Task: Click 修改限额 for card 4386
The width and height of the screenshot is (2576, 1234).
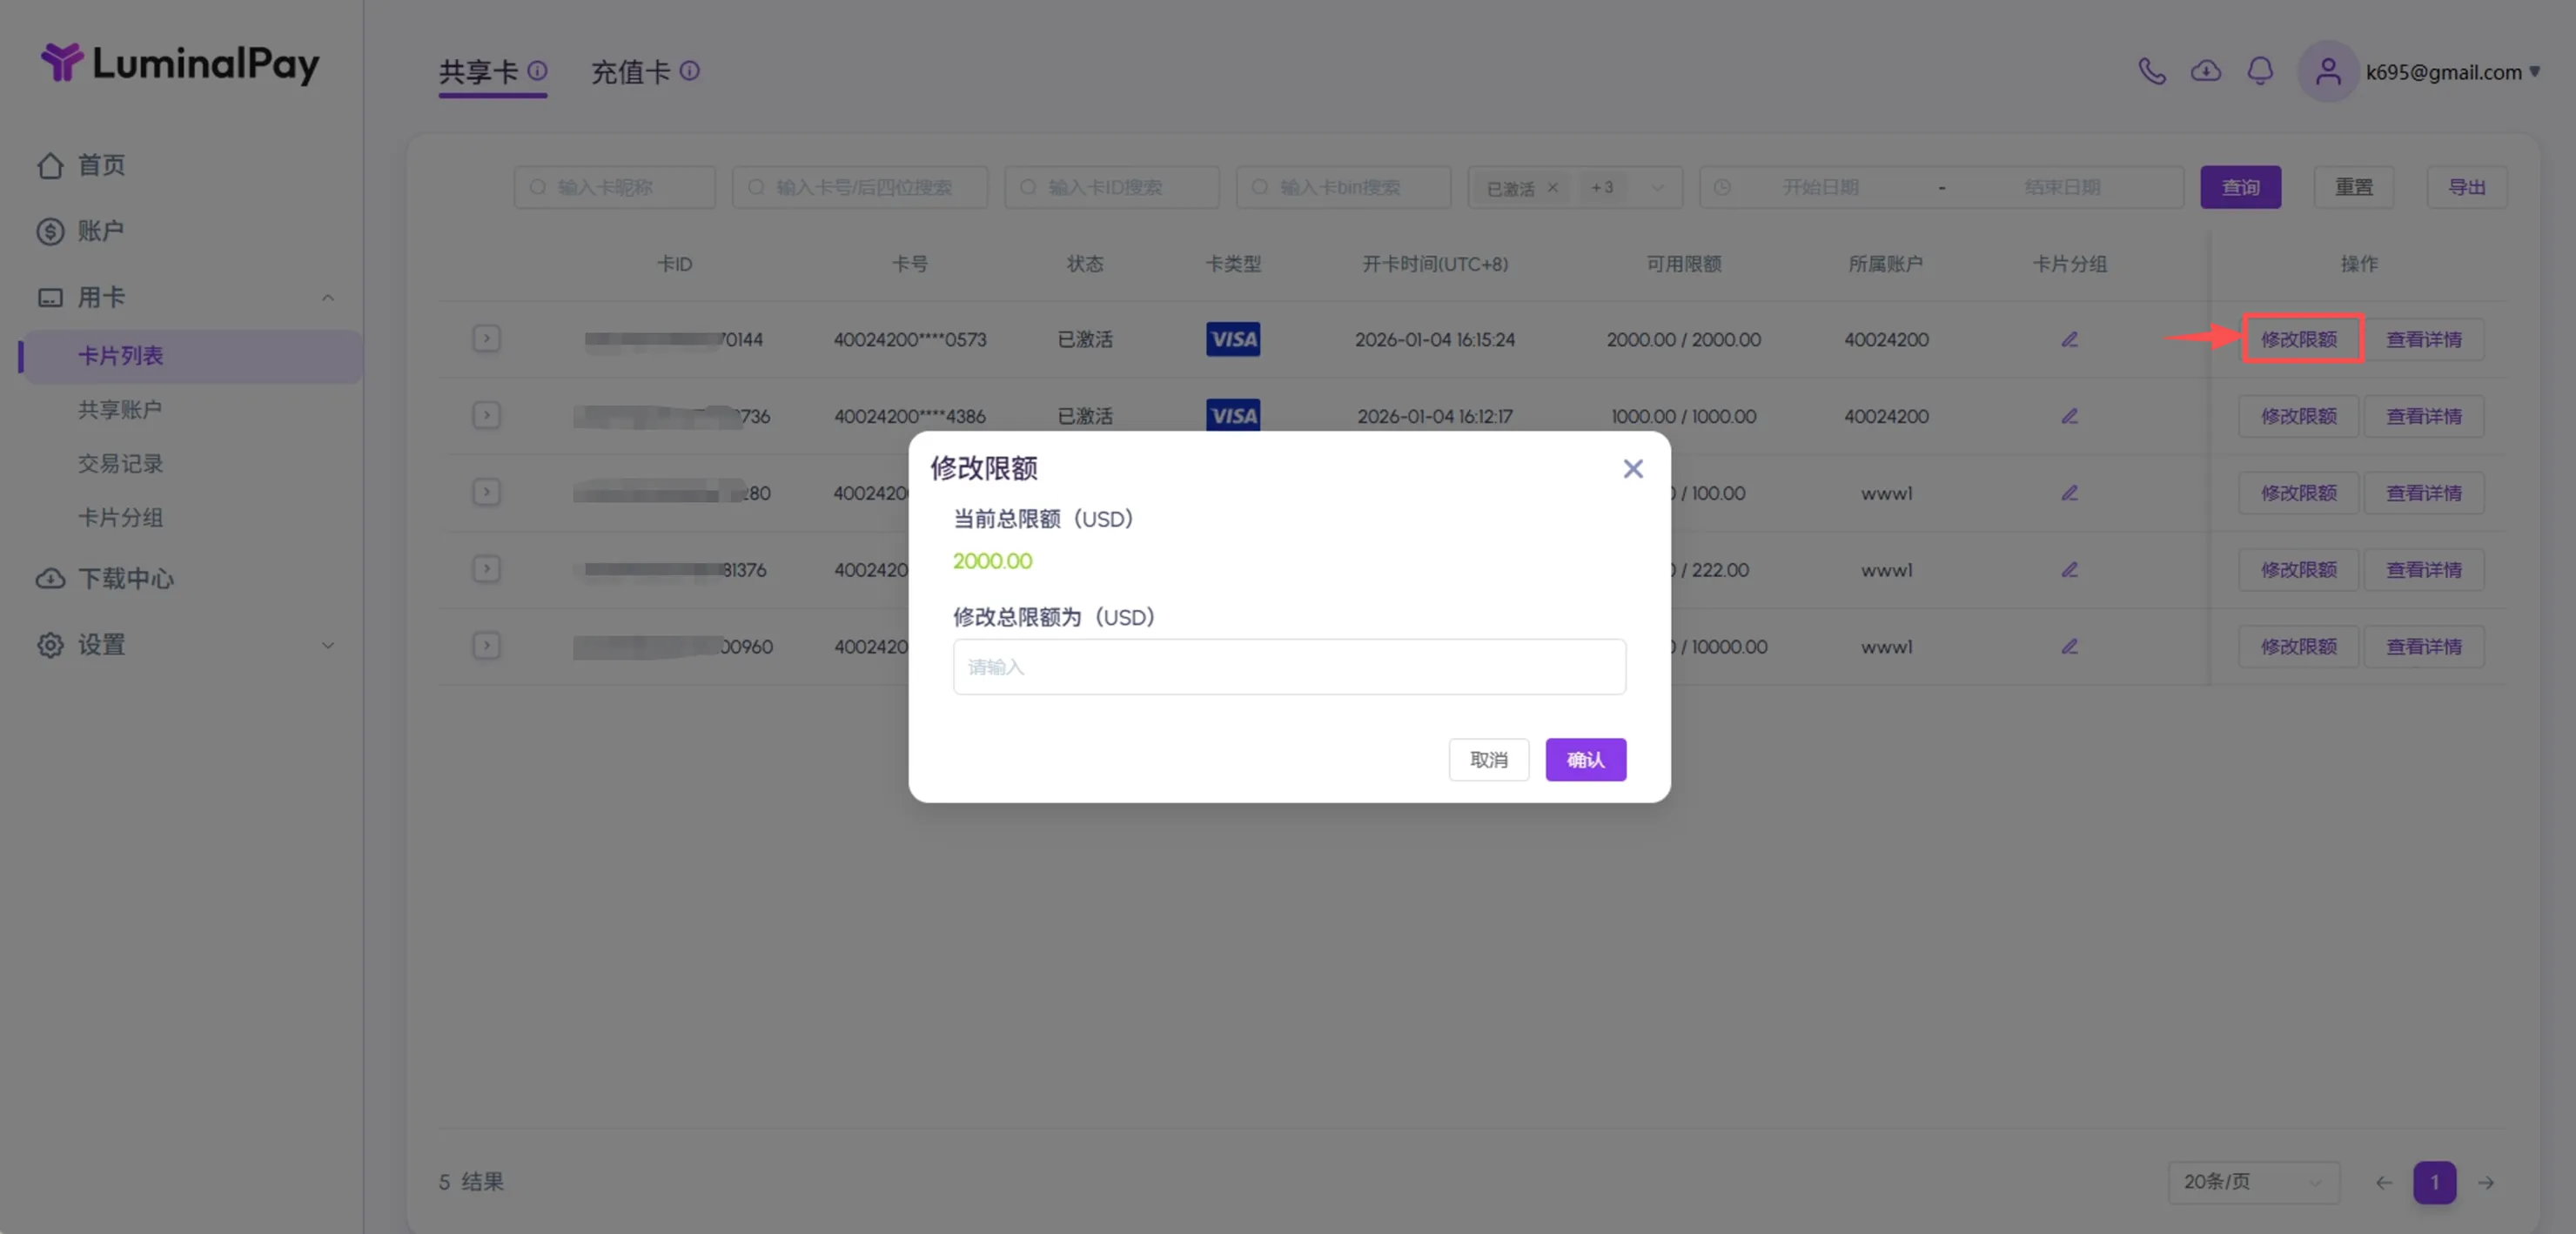Action: (x=2299, y=416)
